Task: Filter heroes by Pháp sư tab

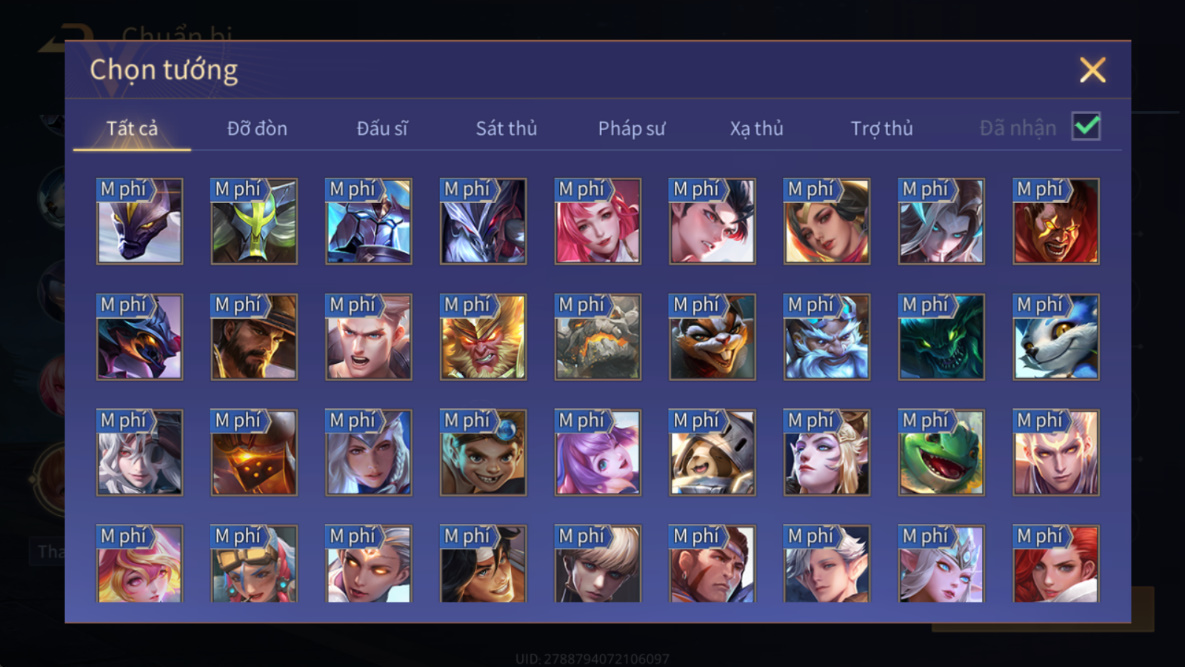Action: (x=632, y=128)
